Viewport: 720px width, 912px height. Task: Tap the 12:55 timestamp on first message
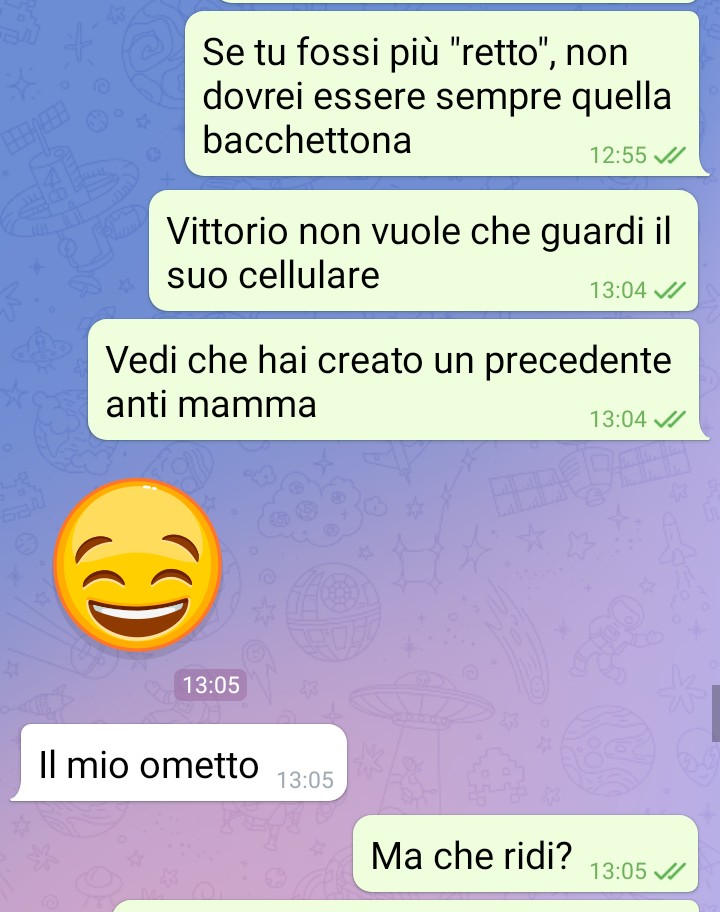click(x=618, y=155)
